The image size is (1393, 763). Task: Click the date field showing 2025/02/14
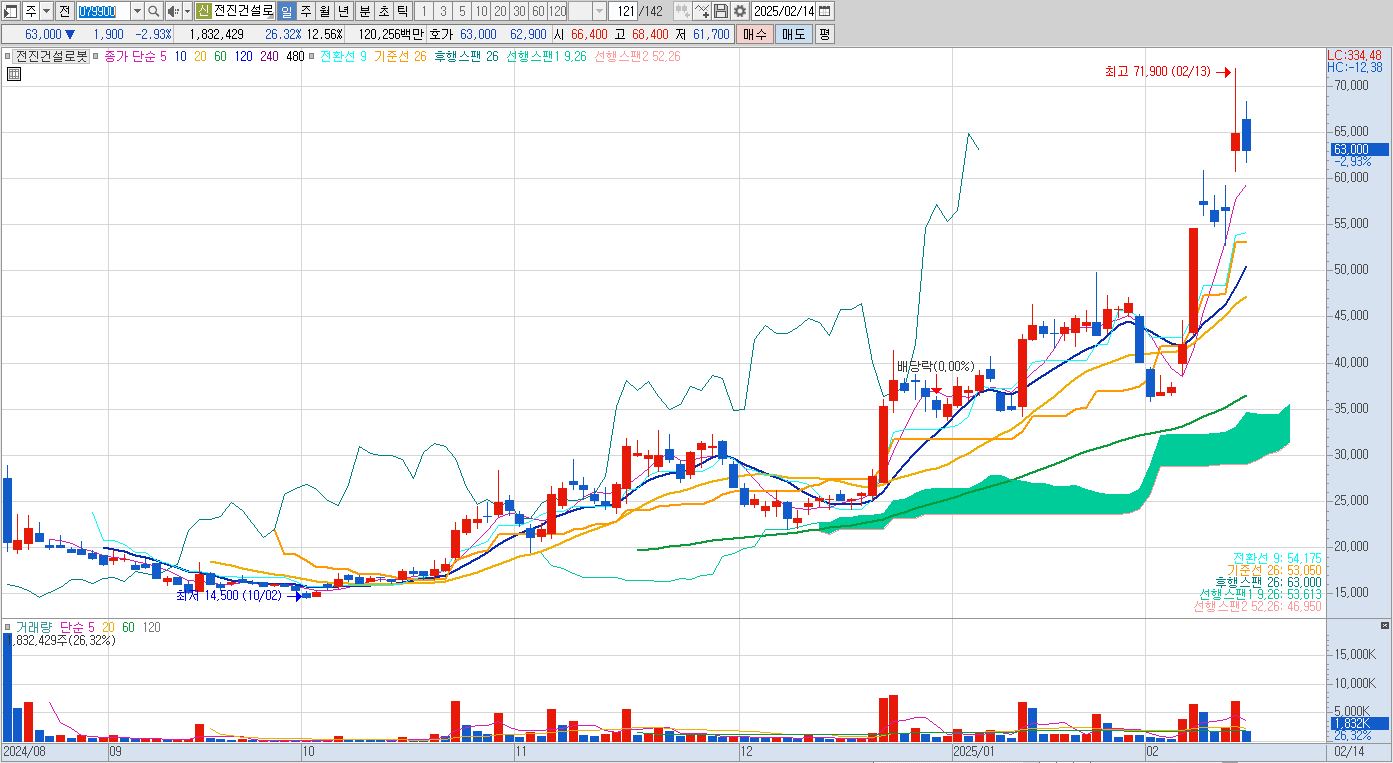pyautogui.click(x=784, y=11)
